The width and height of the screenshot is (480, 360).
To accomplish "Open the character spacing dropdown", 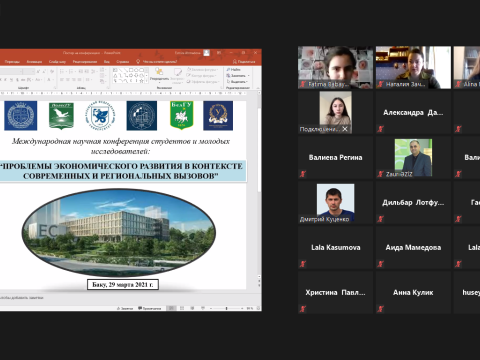I will pos(30,80).
